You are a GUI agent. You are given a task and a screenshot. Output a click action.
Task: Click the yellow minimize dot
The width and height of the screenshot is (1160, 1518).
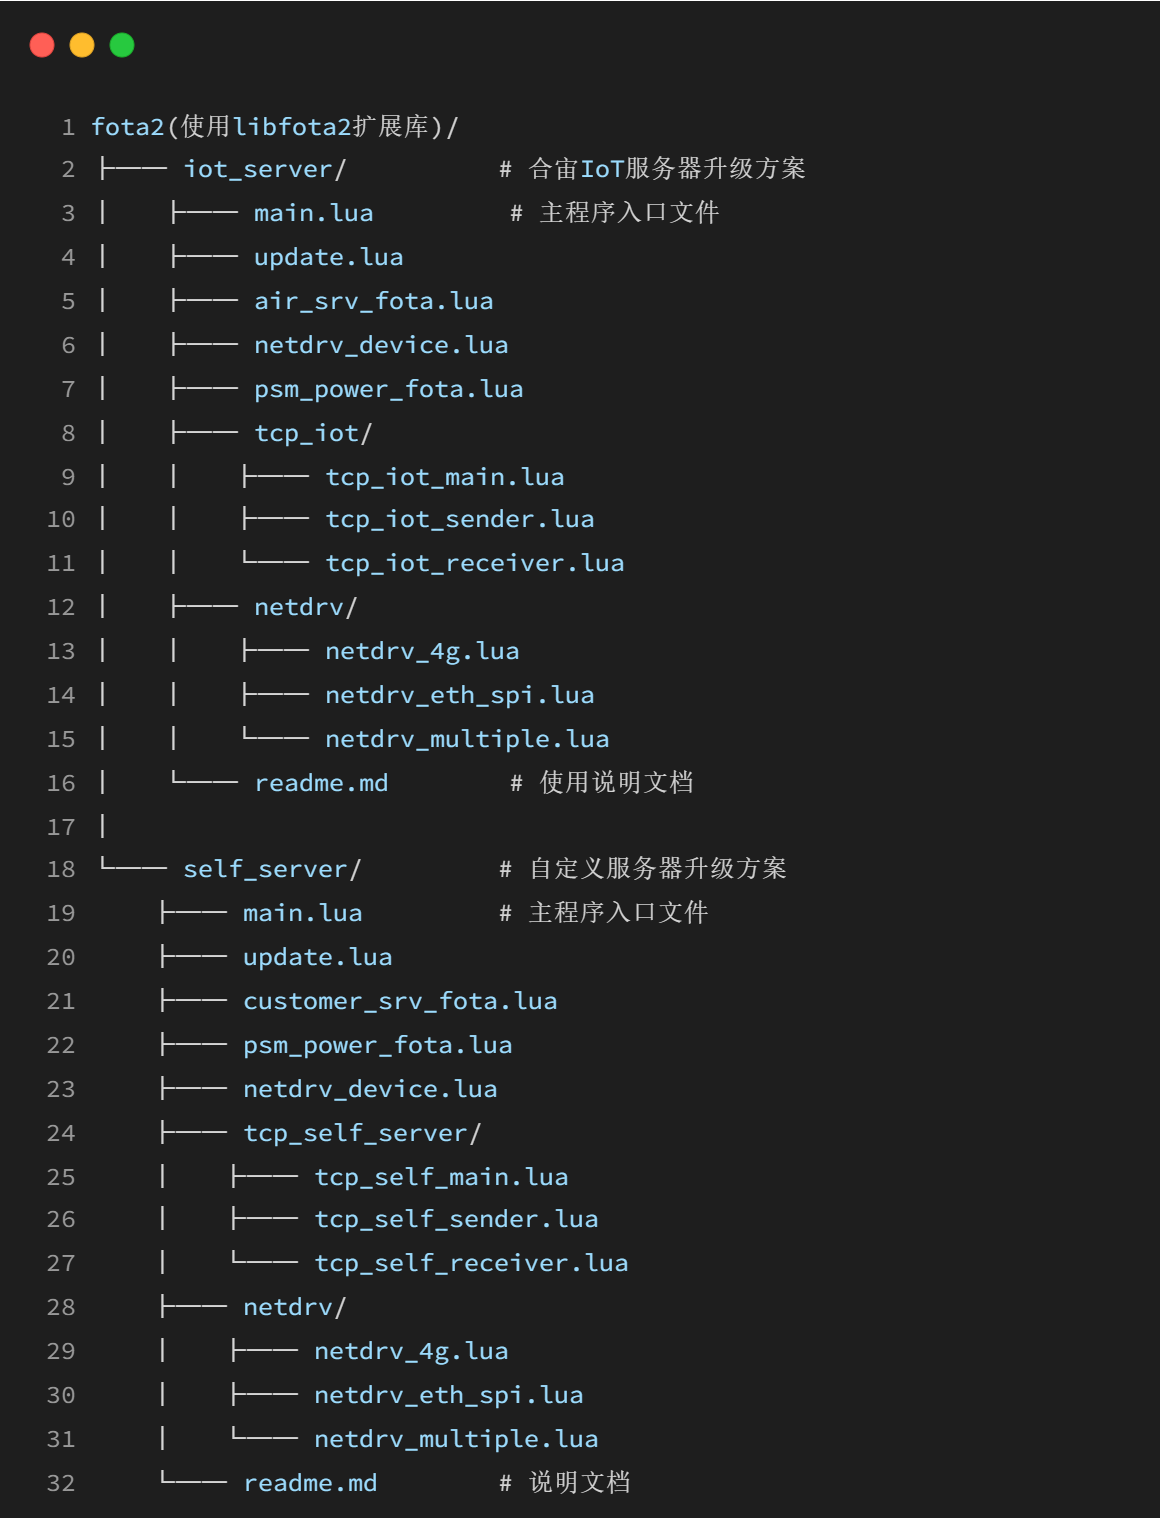pos(82,45)
